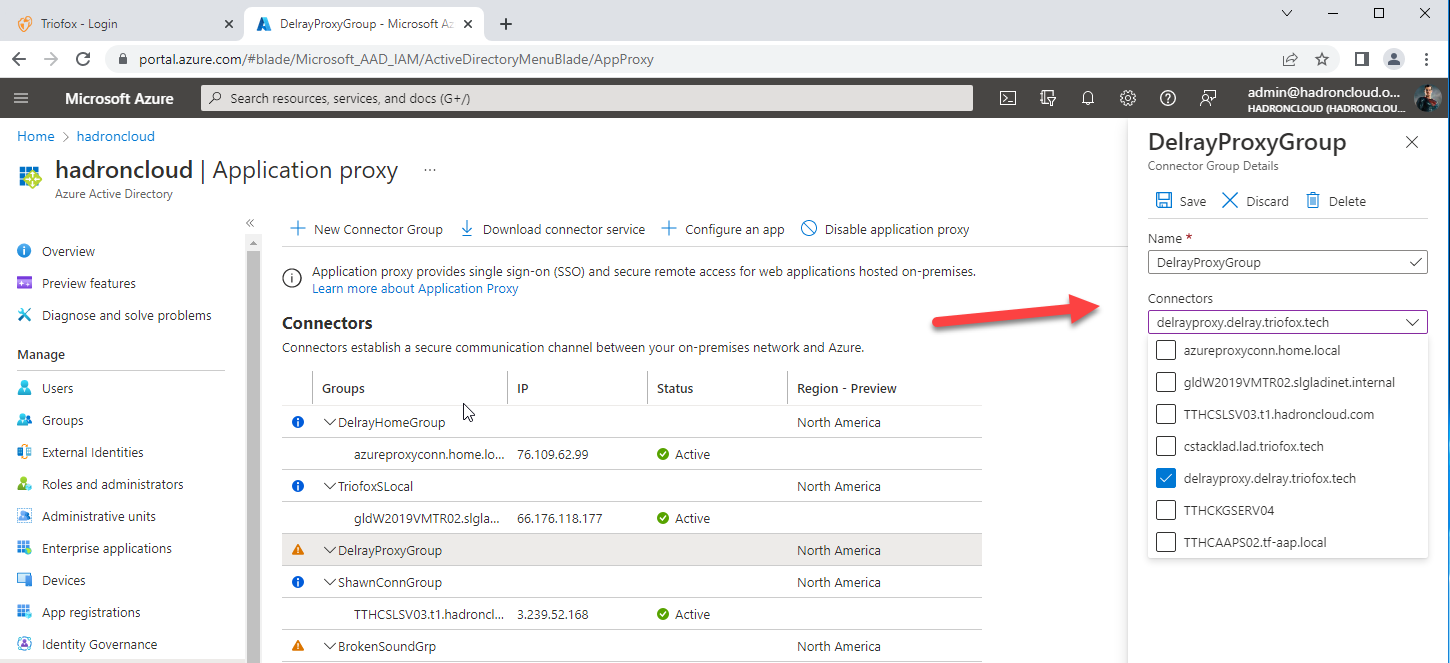1450x663 pixels.
Task: Collapse the ShawnConnGroup group
Action: (x=330, y=582)
